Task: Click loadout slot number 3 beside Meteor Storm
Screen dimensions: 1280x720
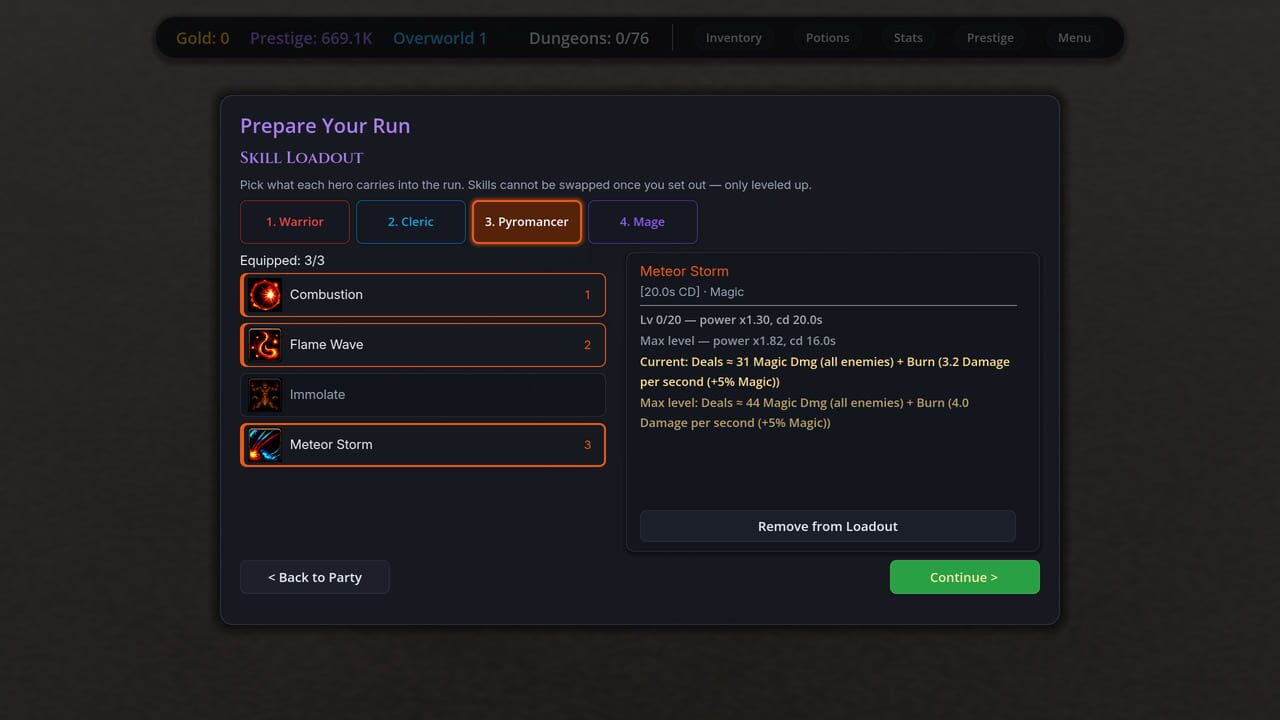Action: click(x=588, y=445)
